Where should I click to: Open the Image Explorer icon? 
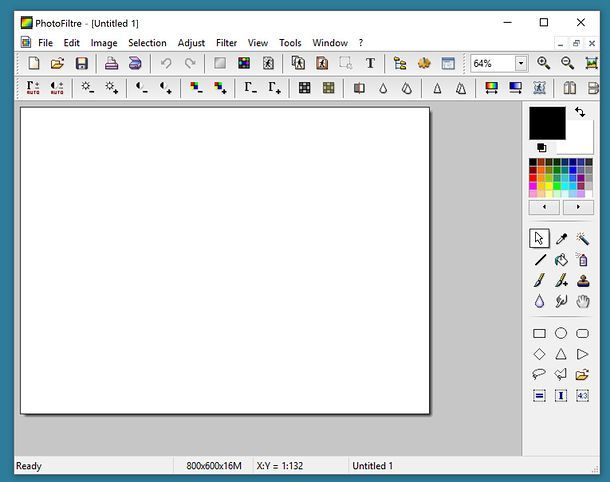[400, 63]
